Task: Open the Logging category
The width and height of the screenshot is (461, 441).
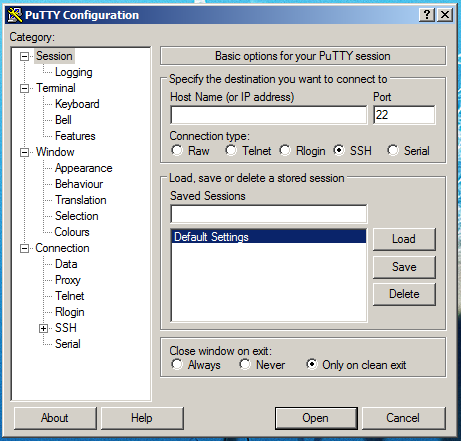Action: pos(74,72)
